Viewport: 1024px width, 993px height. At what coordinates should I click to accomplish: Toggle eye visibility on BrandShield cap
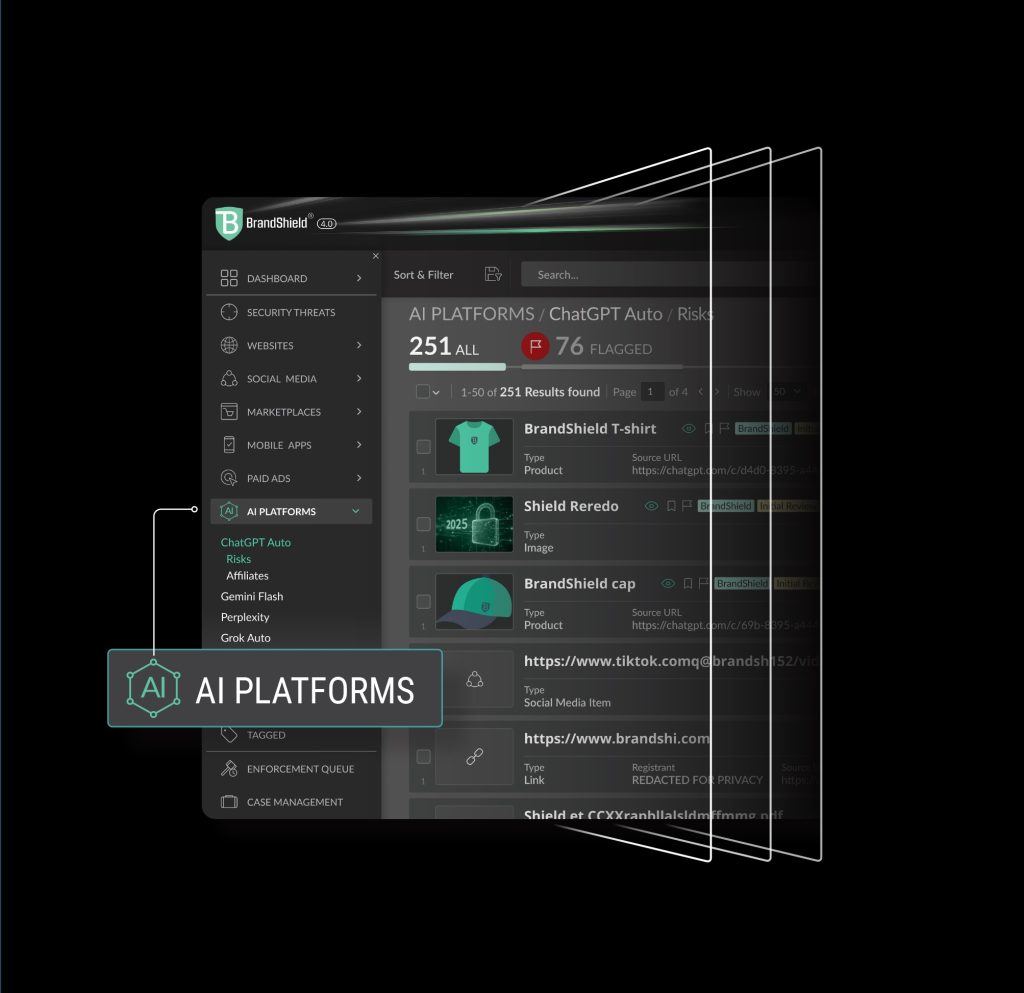coord(667,584)
